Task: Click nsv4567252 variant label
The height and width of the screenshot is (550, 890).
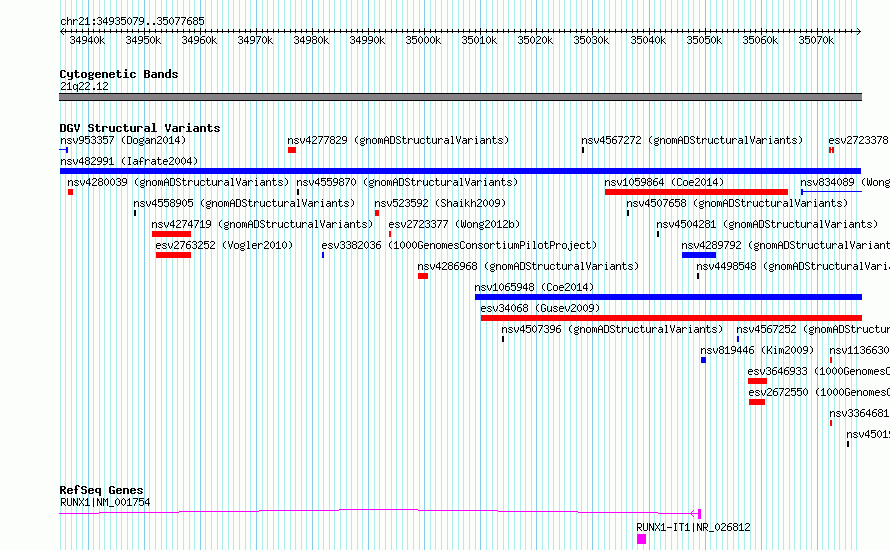Action: click(x=813, y=329)
